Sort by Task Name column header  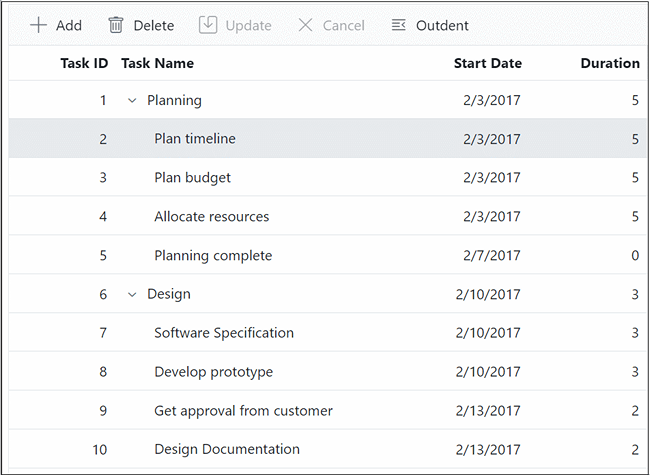[x=158, y=63]
